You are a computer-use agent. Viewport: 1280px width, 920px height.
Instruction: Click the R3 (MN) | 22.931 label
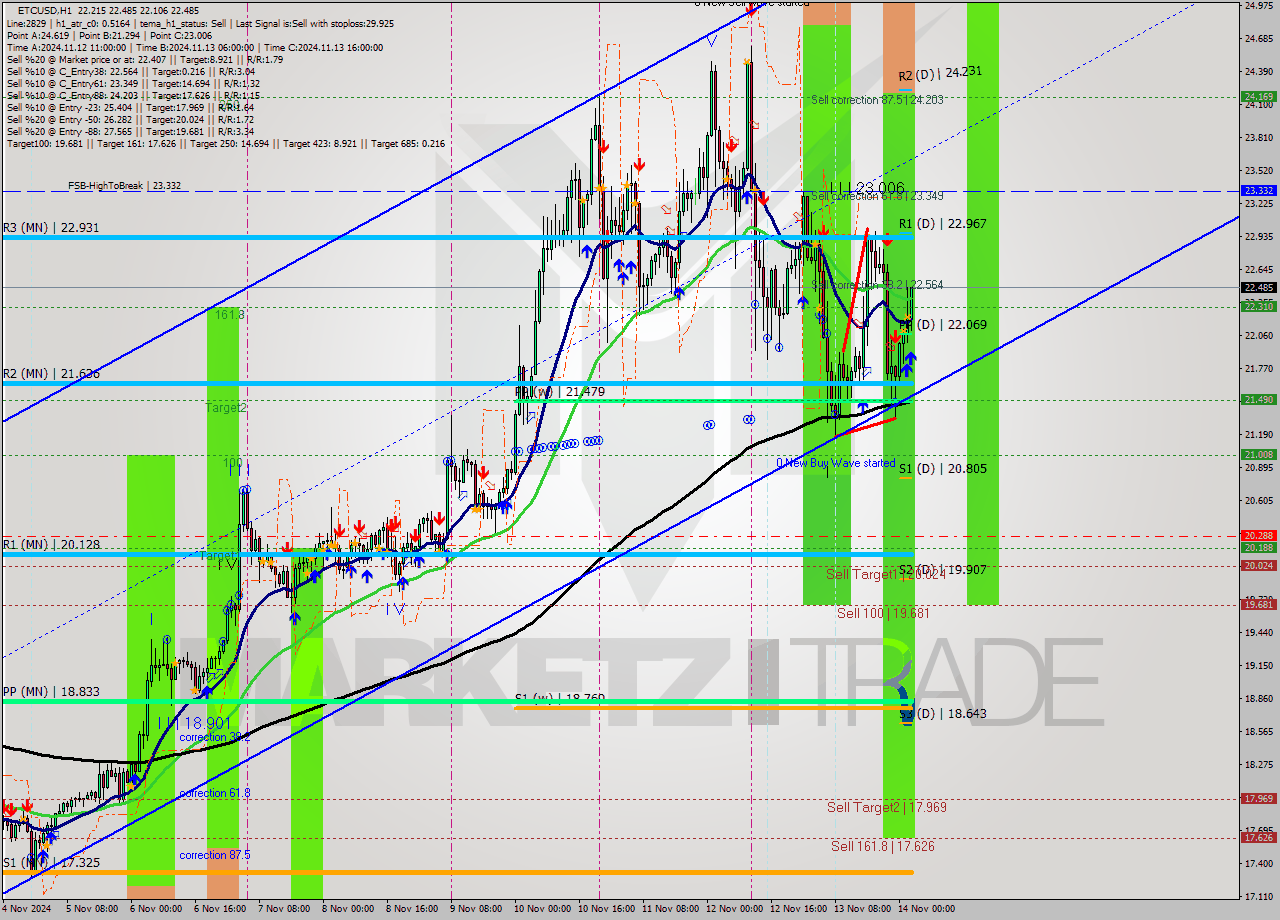pyautogui.click(x=51, y=227)
